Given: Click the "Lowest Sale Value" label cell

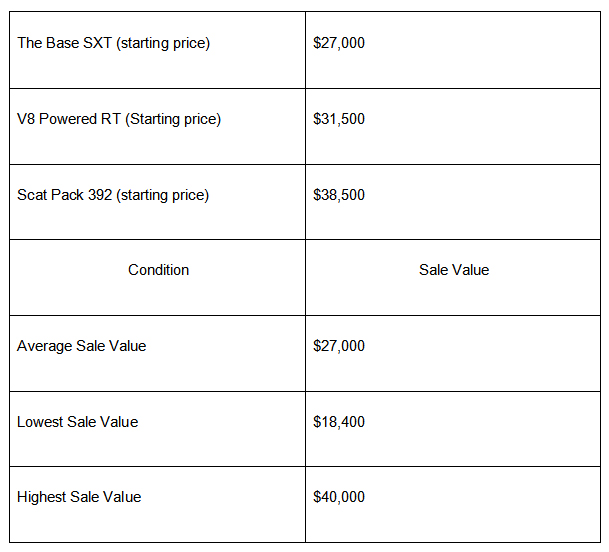Looking at the screenshot, I should [78, 422].
